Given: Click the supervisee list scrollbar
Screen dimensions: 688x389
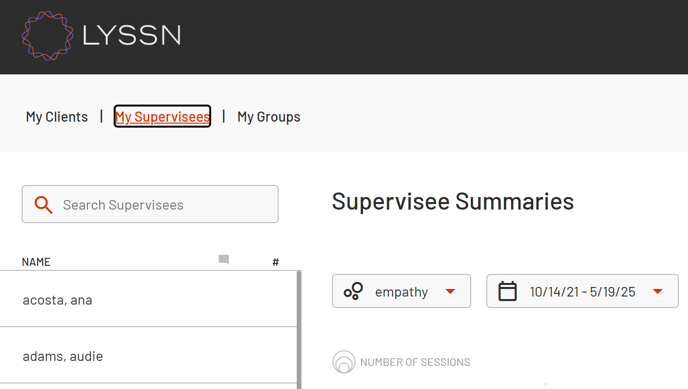Looking at the screenshot, I should coord(299,330).
